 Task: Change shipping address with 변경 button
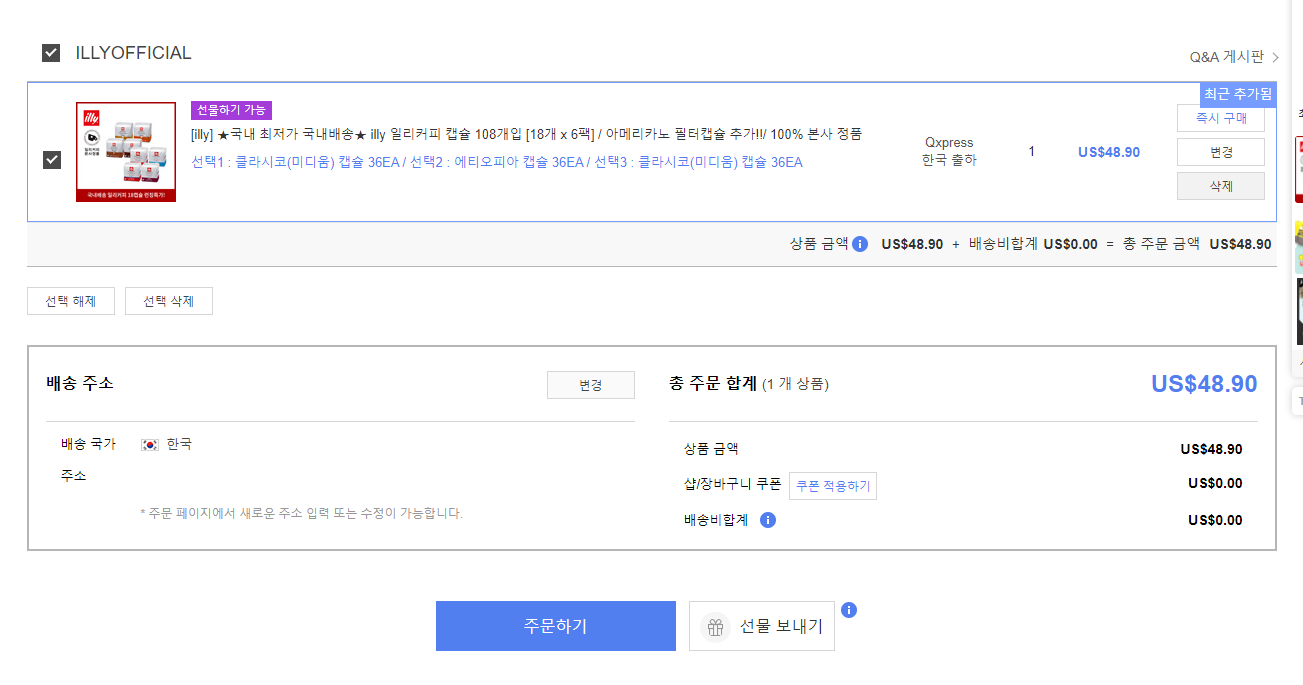click(591, 385)
